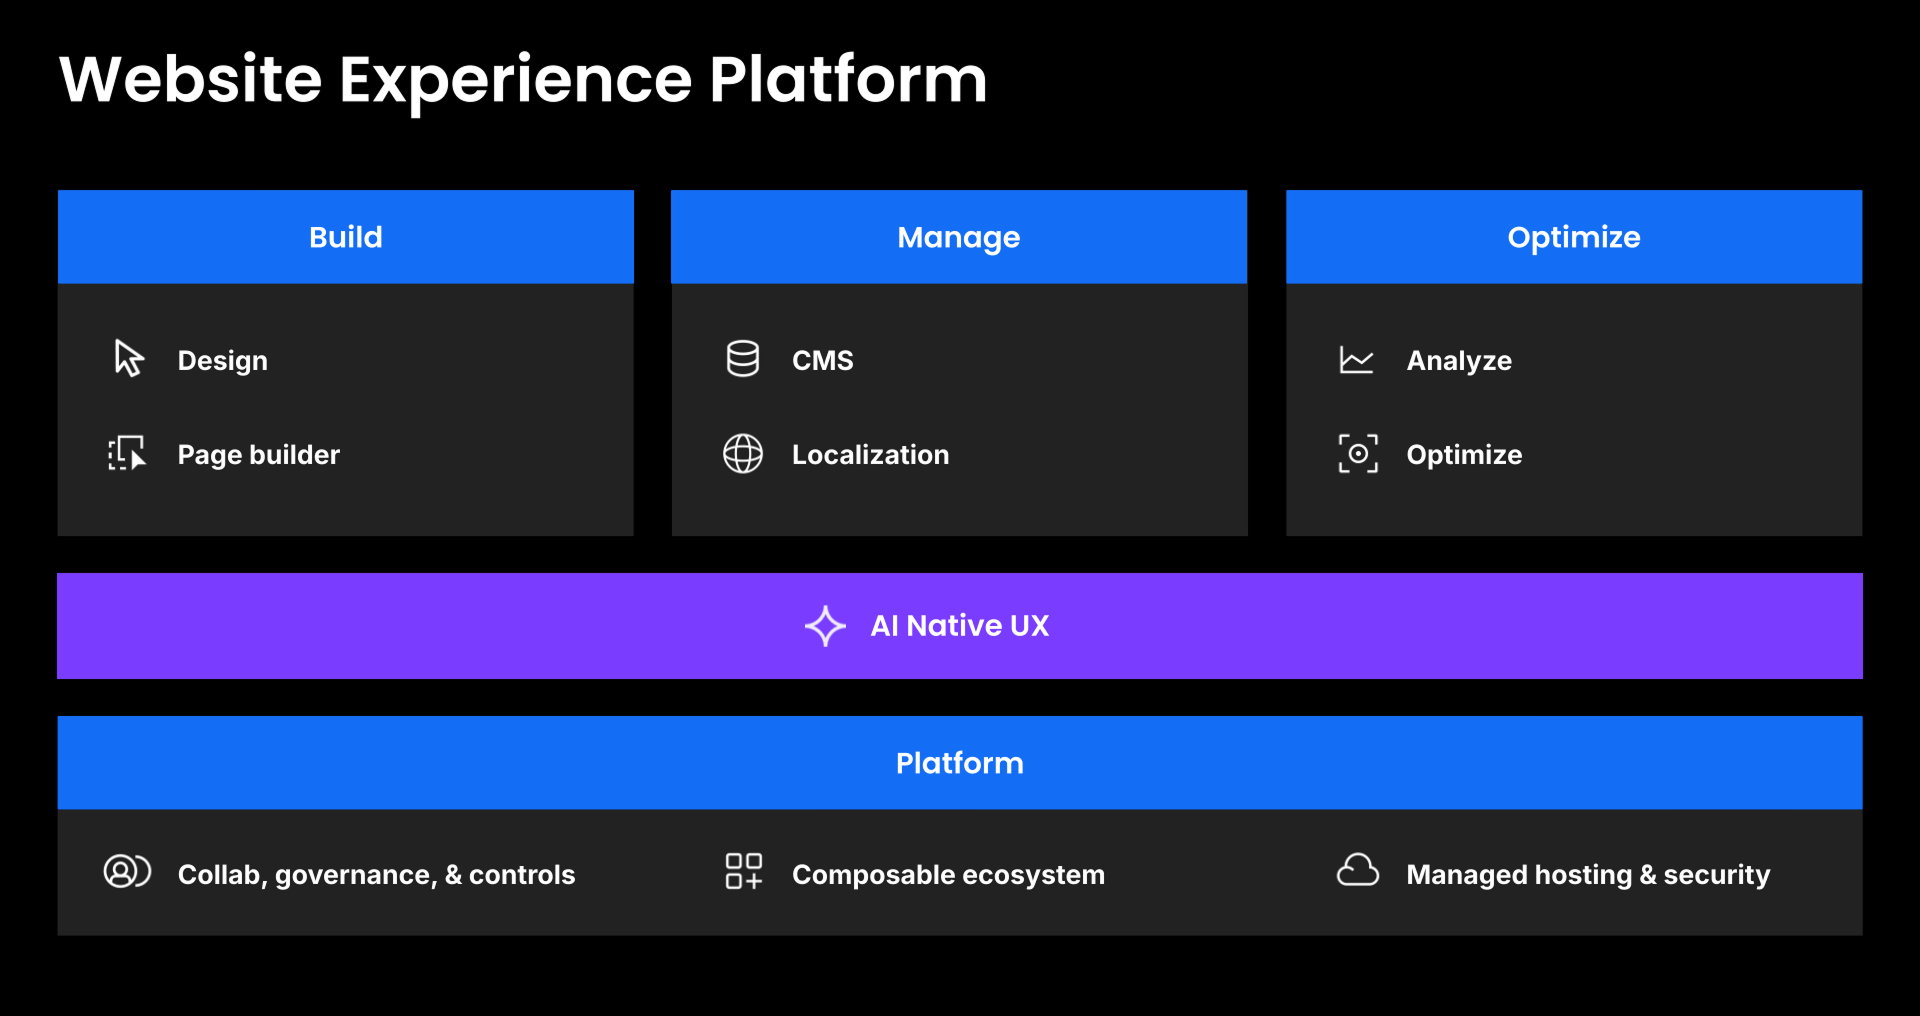Click the cursor icon beside Design
This screenshot has height=1016, width=1920.
pos(127,359)
